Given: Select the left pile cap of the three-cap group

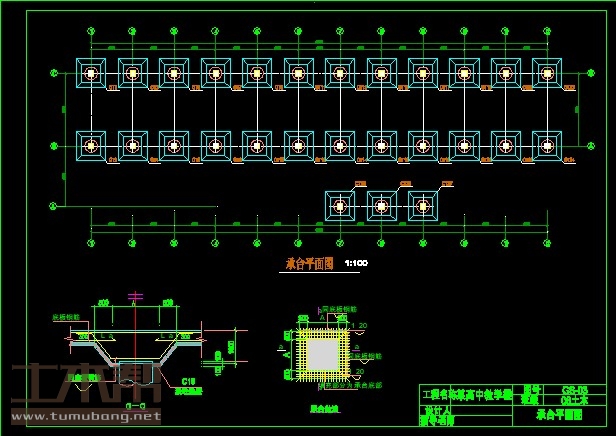Looking at the screenshot, I should tap(340, 206).
